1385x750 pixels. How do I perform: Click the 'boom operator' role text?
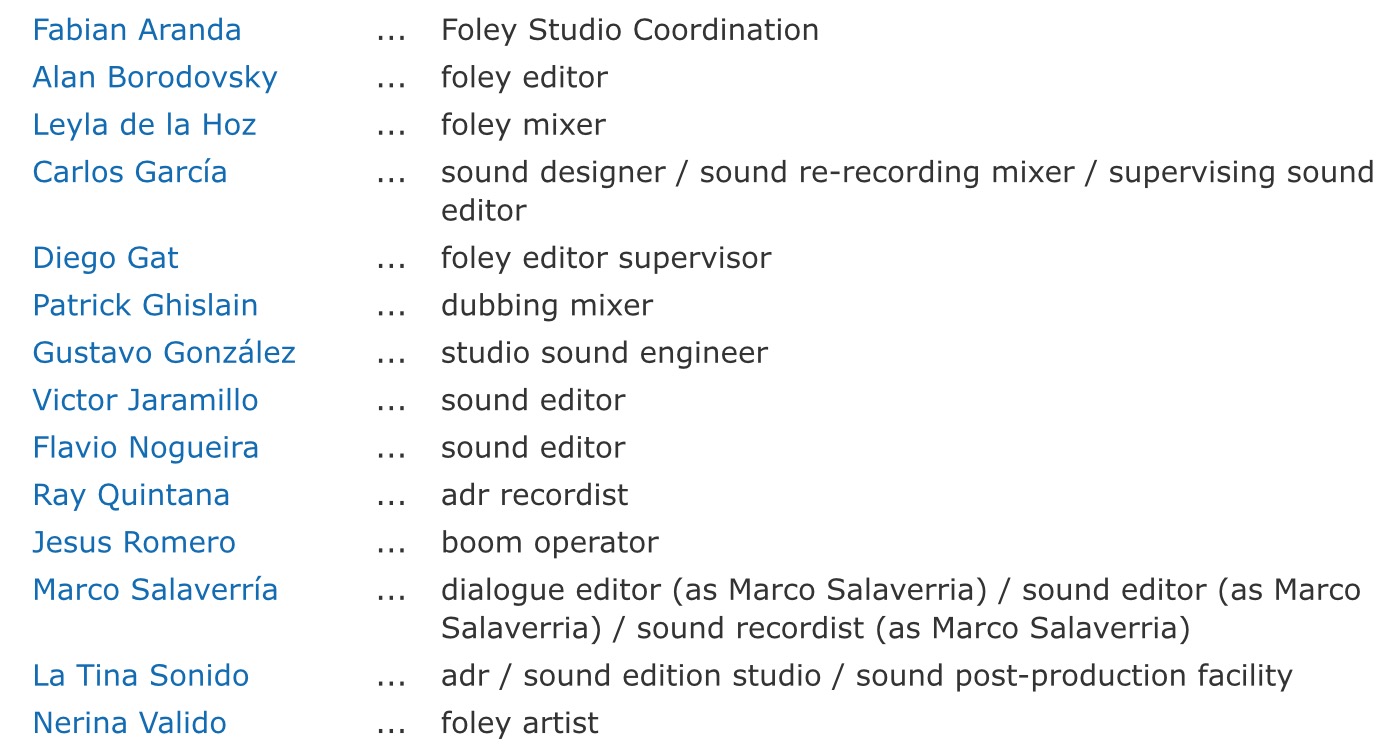point(549,542)
